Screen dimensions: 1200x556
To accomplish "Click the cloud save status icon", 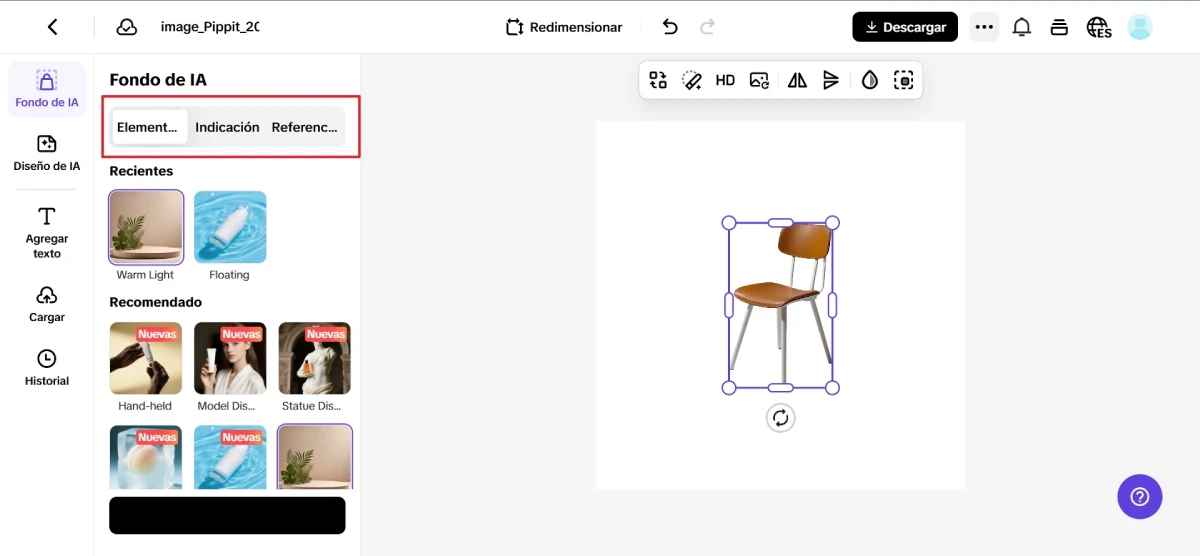I will 127,27.
